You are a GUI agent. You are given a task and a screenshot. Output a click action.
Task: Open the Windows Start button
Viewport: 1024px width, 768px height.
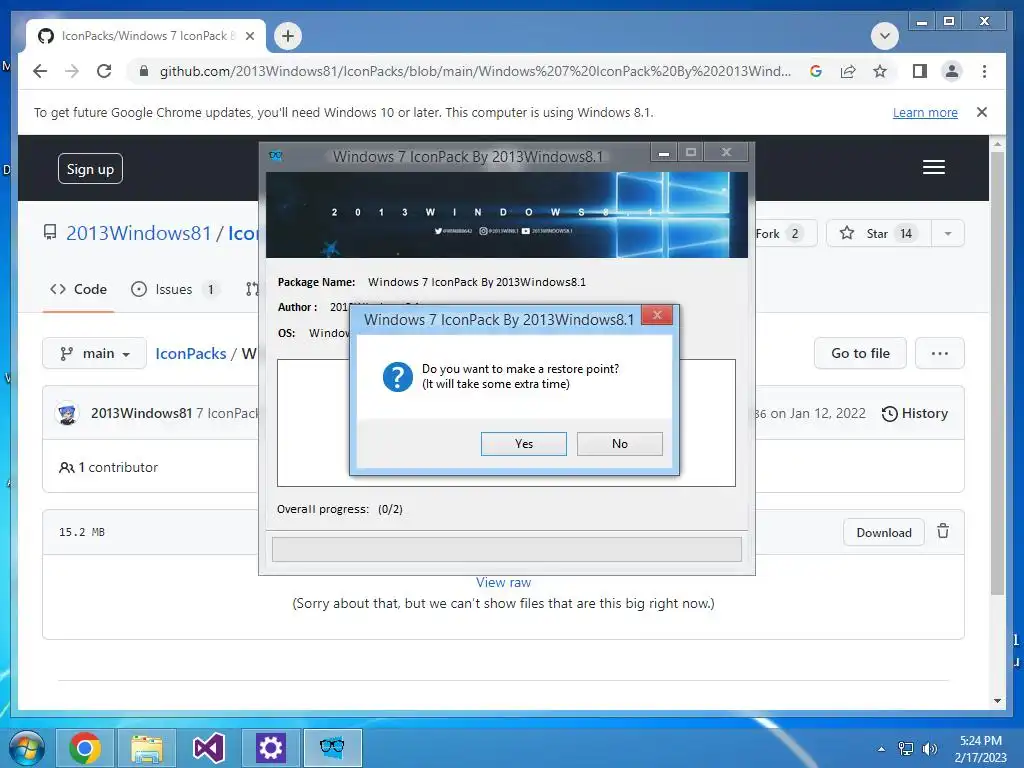click(26, 748)
